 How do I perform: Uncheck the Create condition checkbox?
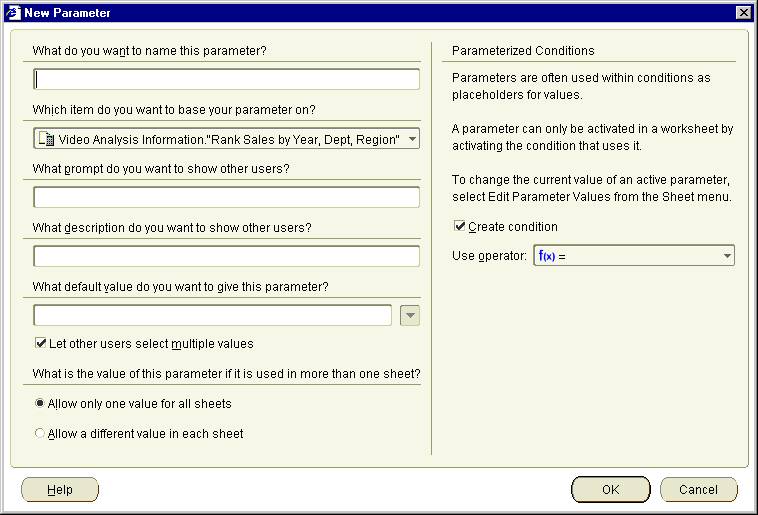tap(459, 226)
